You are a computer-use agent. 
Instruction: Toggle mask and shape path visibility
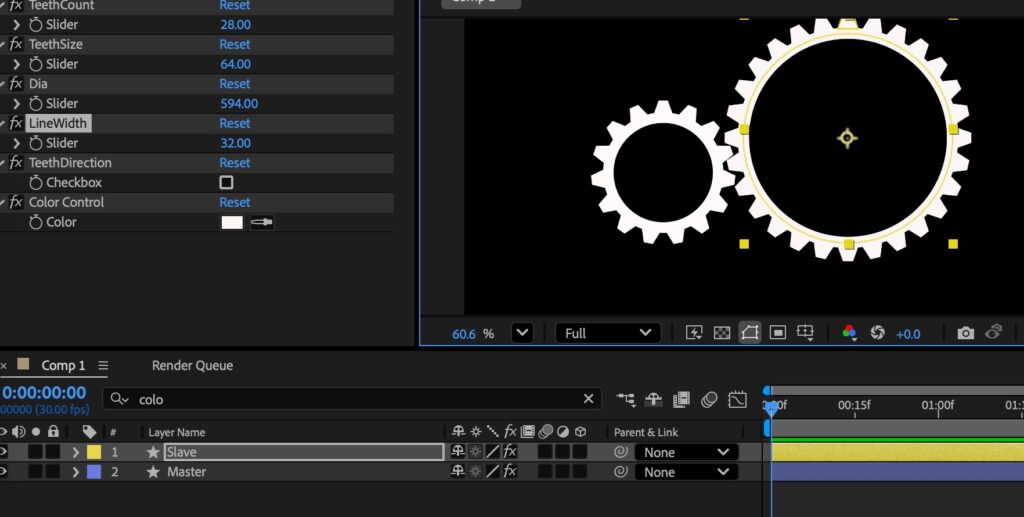(749, 333)
